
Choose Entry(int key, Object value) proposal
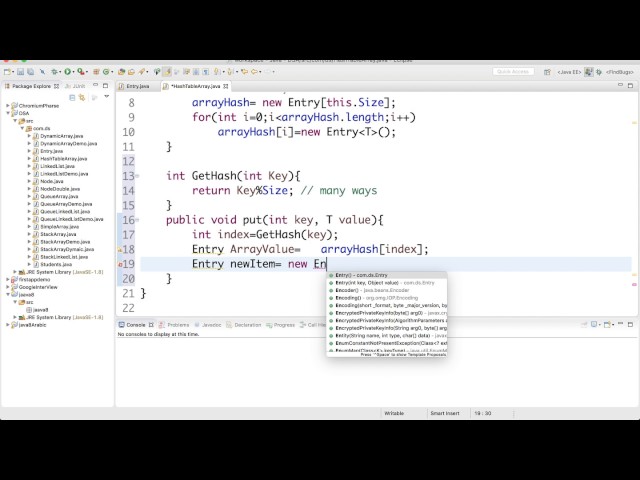click(387, 282)
